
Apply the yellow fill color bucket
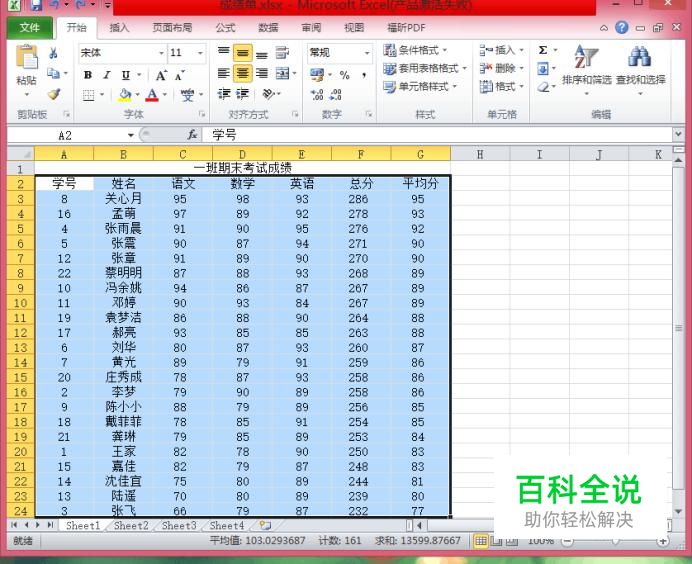(125, 95)
